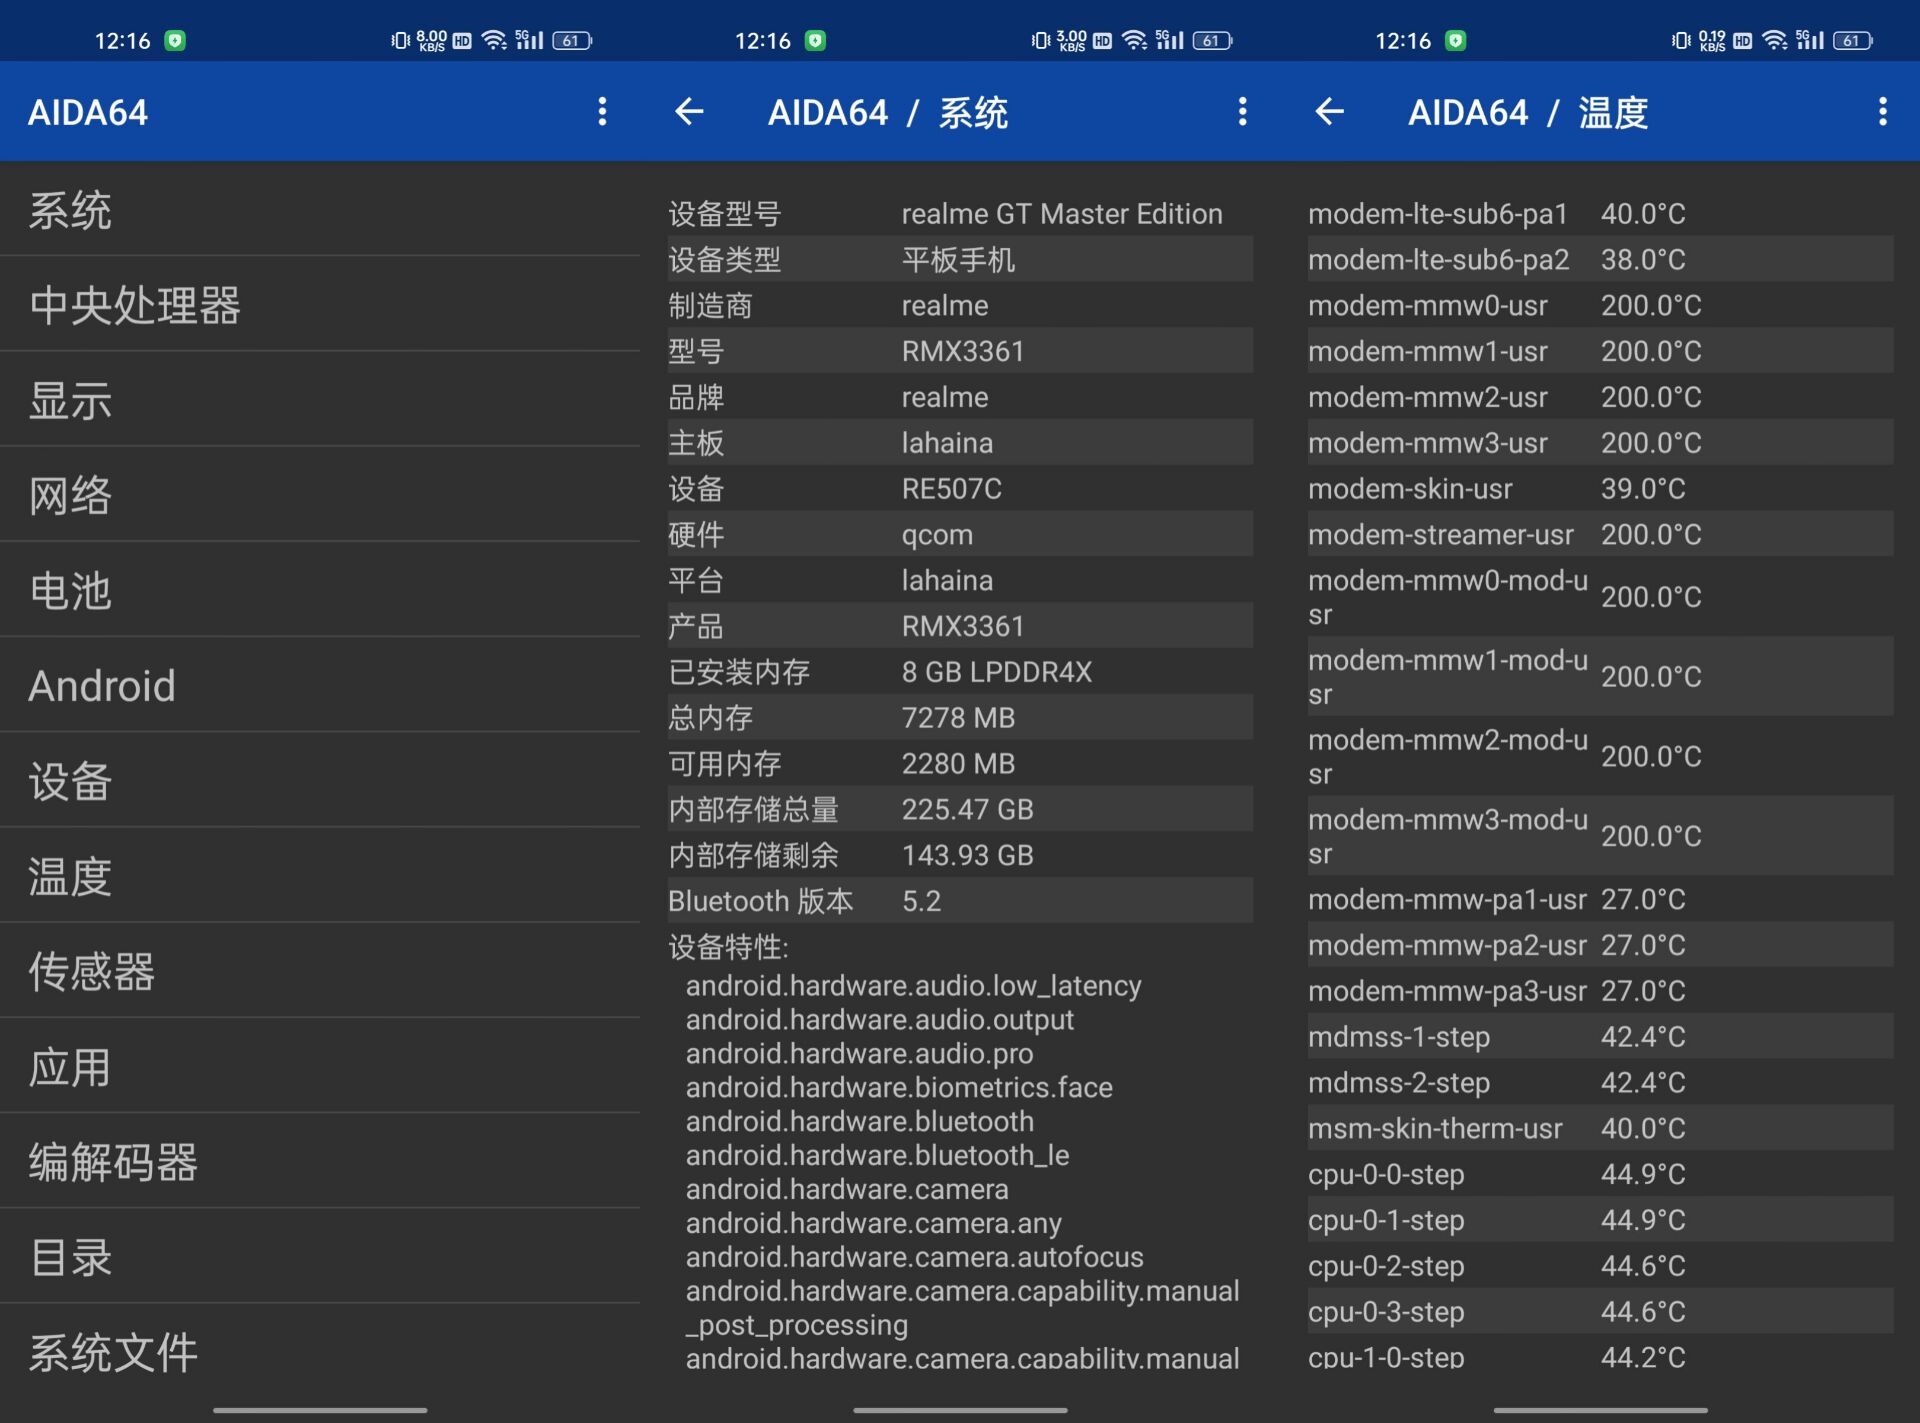
Task: Select modem-mmw2-mod-usr temperature row
Action: click(1600, 756)
